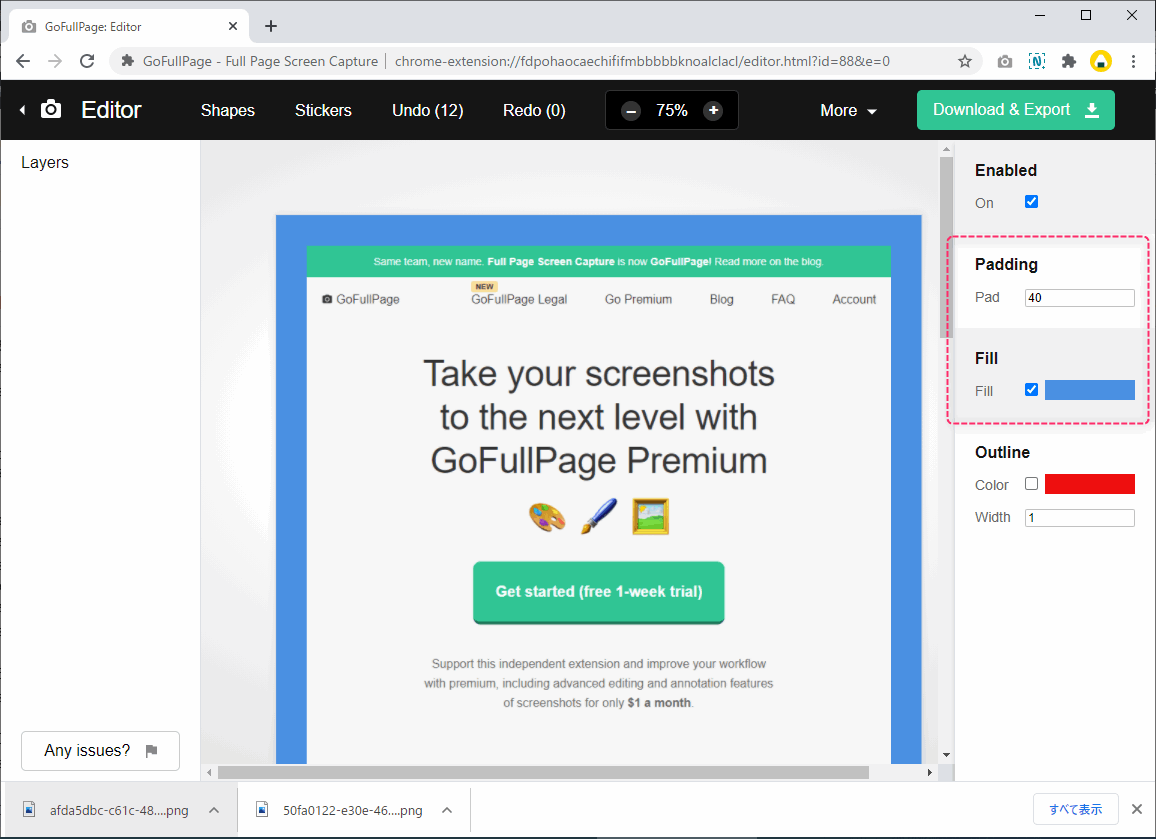Open the blue Fill color swatch
This screenshot has width=1156, height=839.
(1090, 390)
